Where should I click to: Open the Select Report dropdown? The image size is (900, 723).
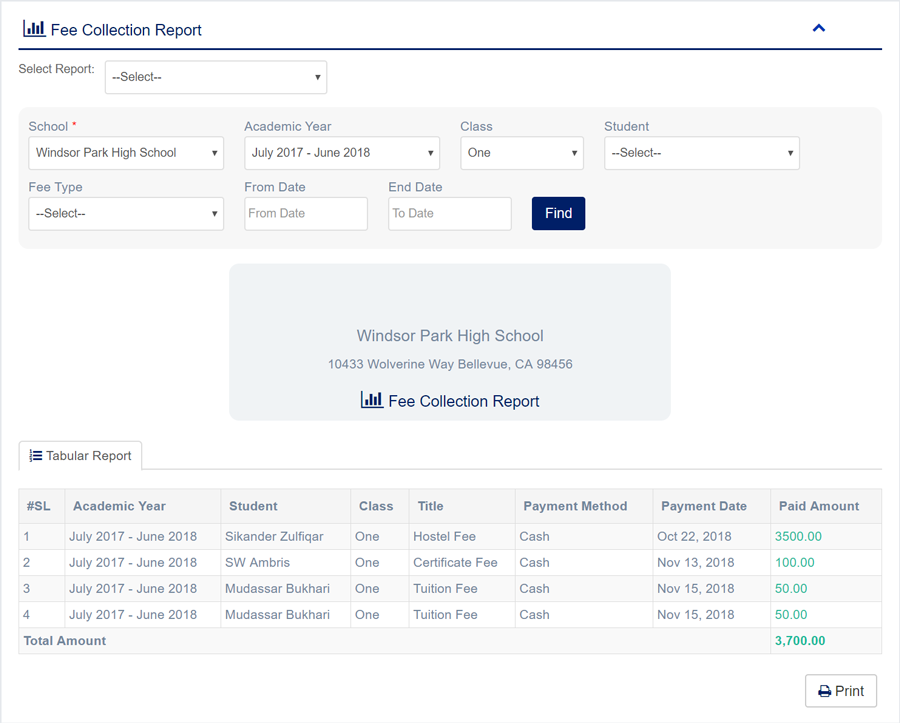coord(216,77)
